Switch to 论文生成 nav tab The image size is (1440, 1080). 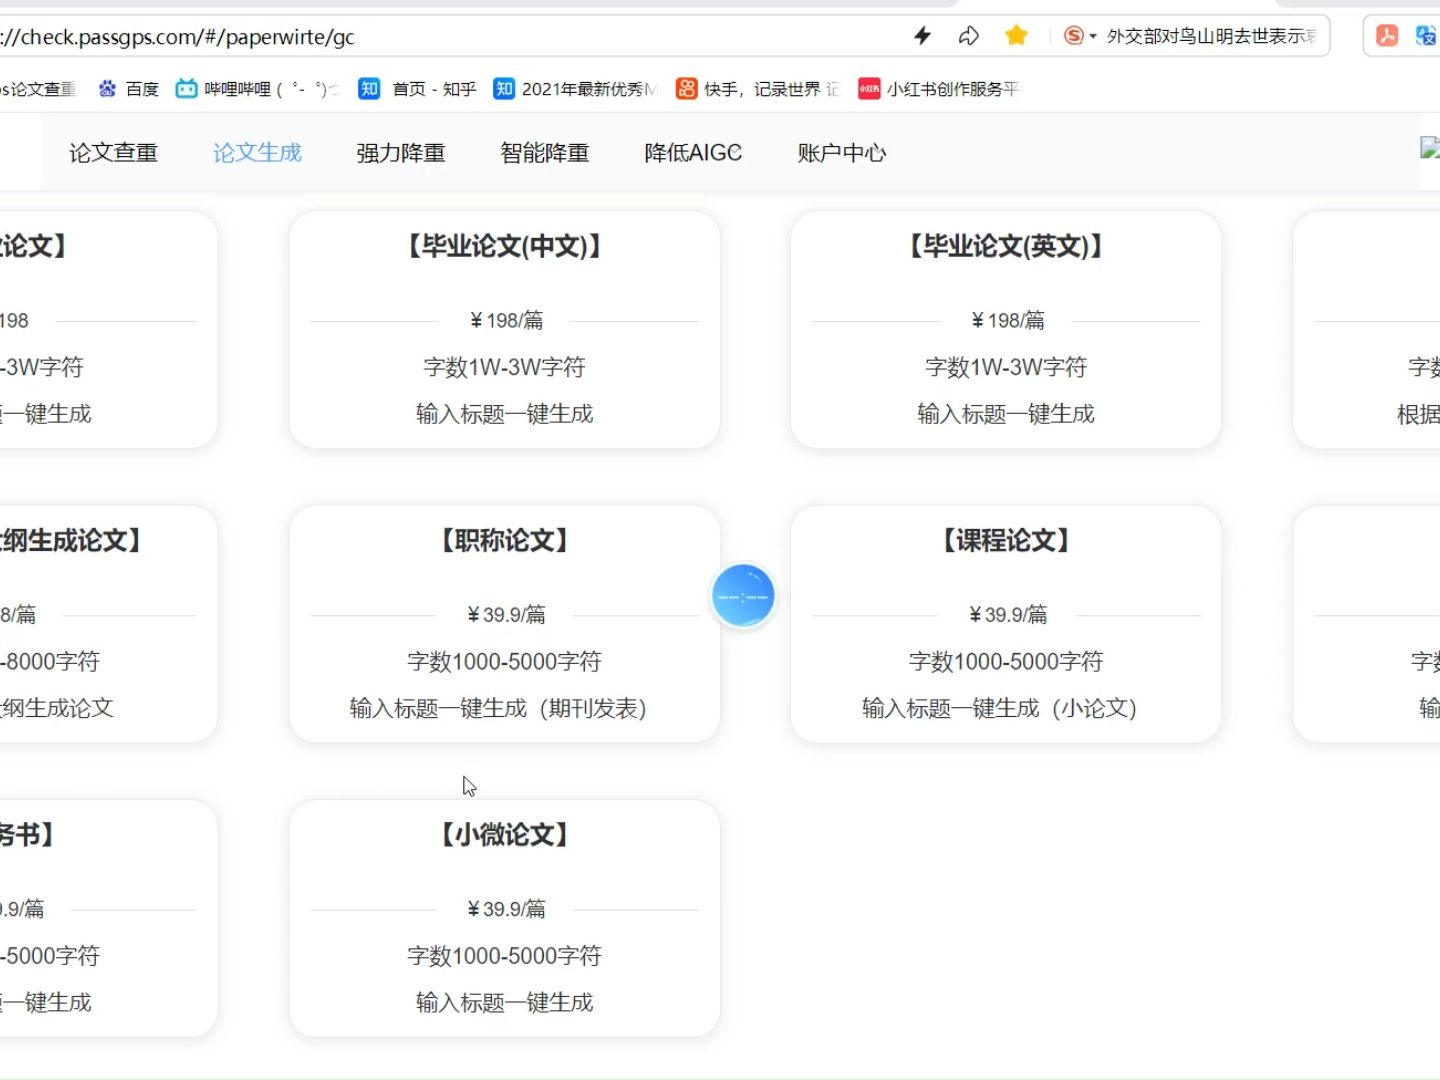point(257,152)
